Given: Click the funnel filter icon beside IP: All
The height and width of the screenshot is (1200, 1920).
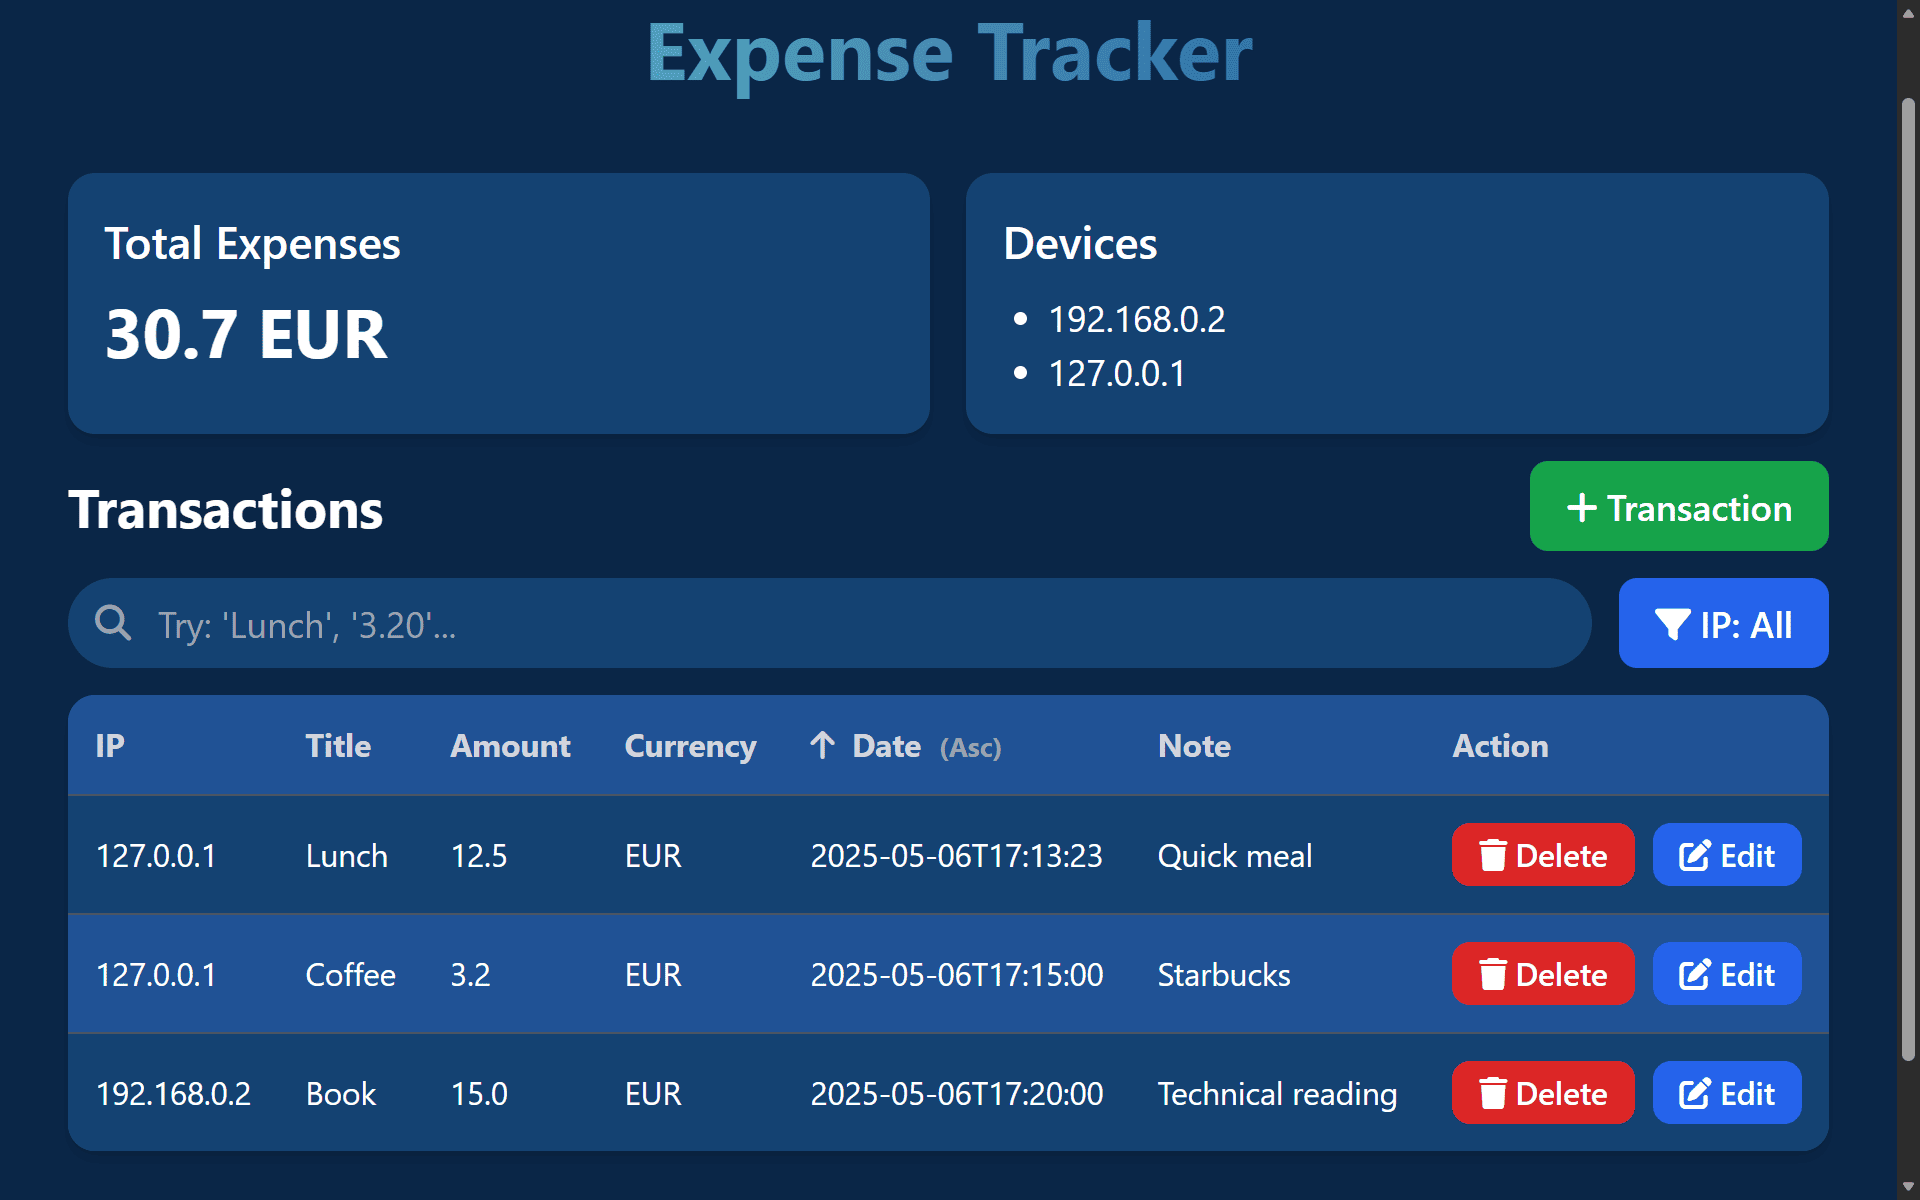Looking at the screenshot, I should [1672, 625].
